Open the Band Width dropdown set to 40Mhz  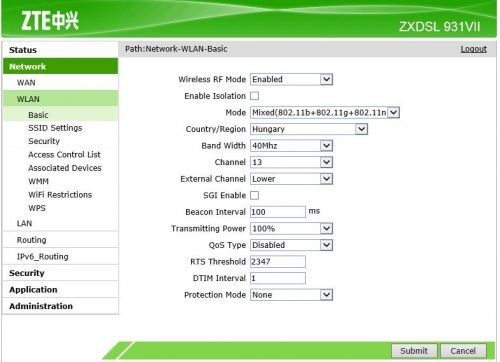[291, 146]
